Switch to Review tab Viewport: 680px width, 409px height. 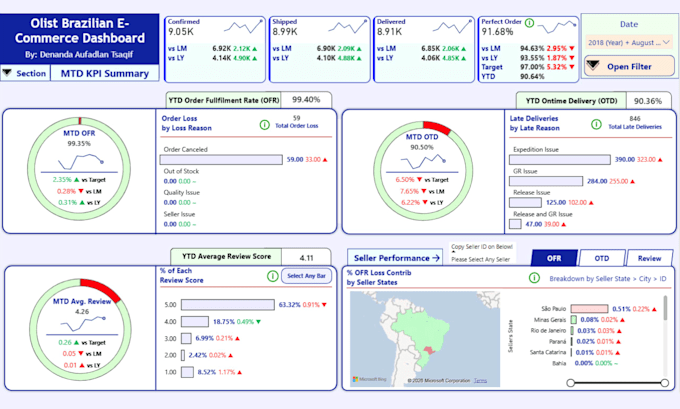tap(649, 258)
